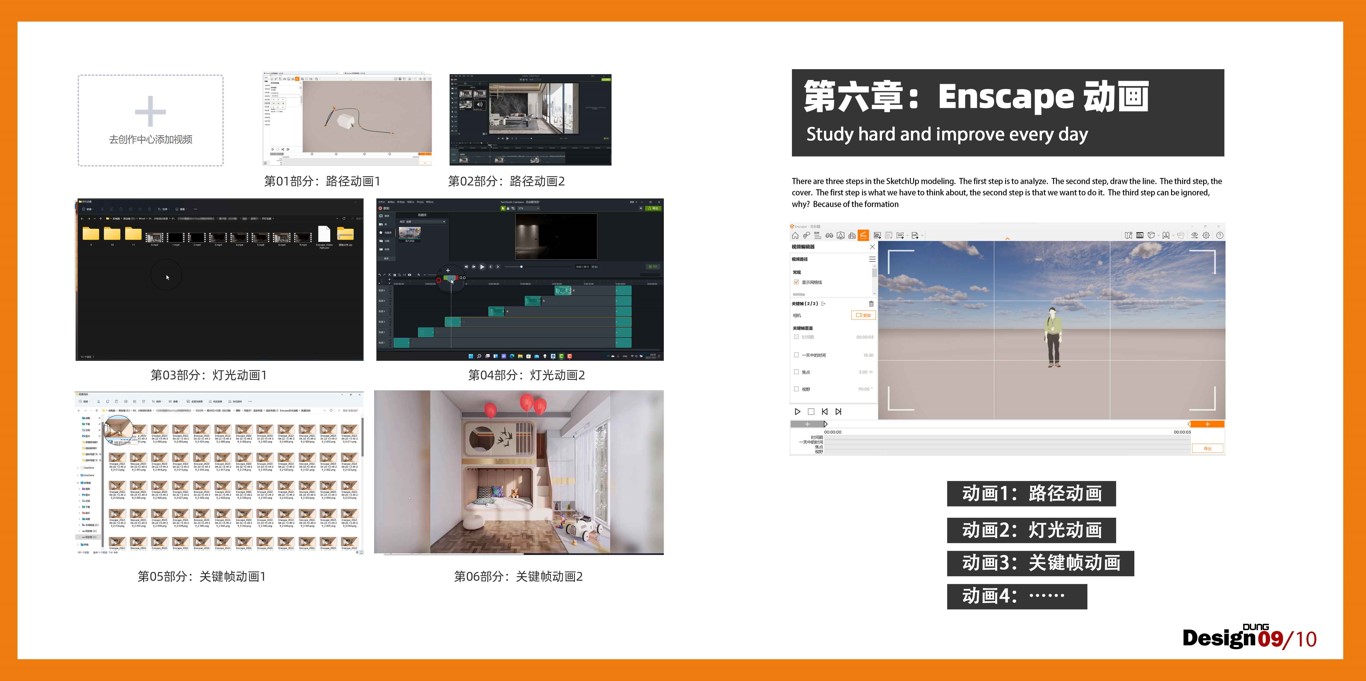Click the gray plus keyframe button at timeline start
This screenshot has width=1366, height=681.
click(x=808, y=424)
